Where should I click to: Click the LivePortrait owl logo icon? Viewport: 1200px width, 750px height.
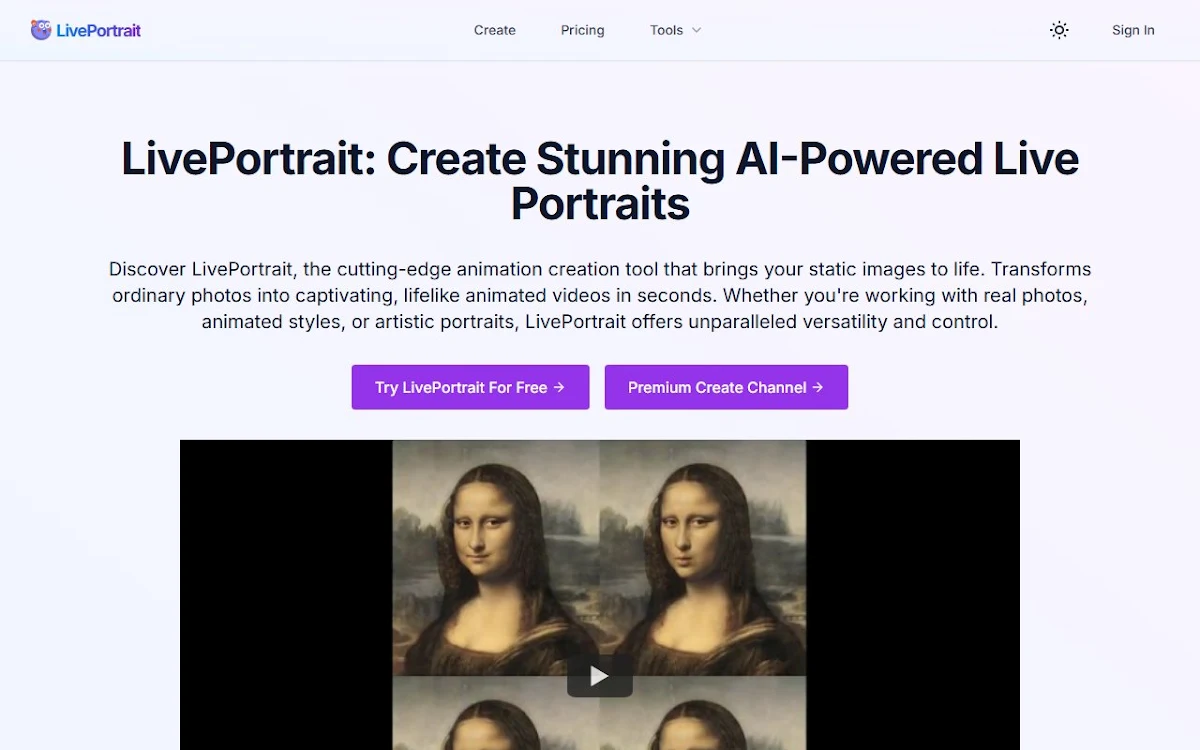(41, 30)
